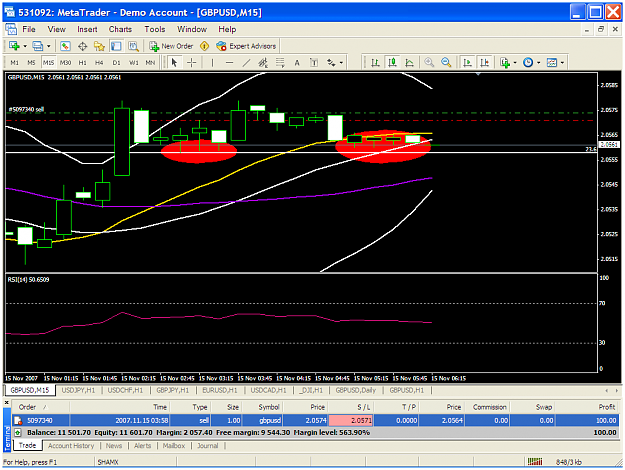Select D1 timeframe button

[116, 63]
